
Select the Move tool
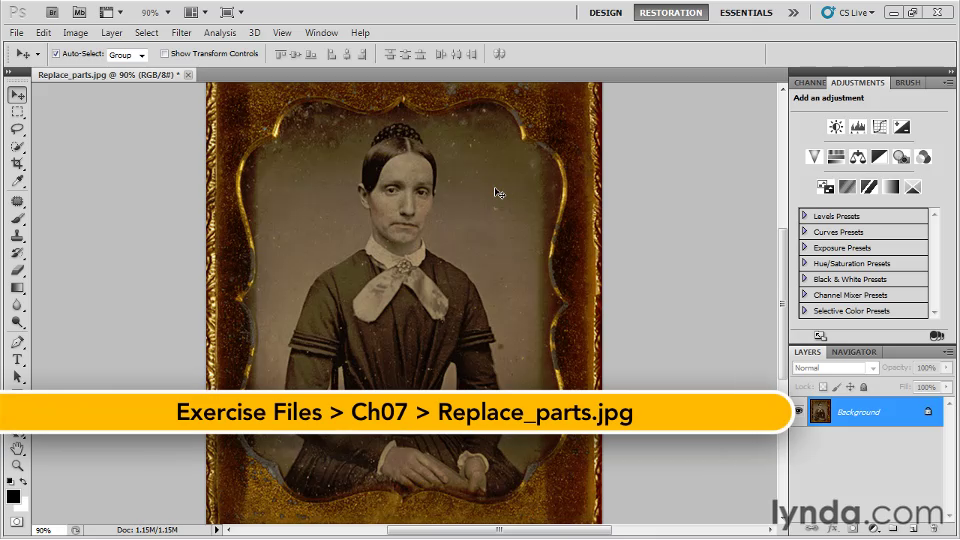click(x=17, y=95)
